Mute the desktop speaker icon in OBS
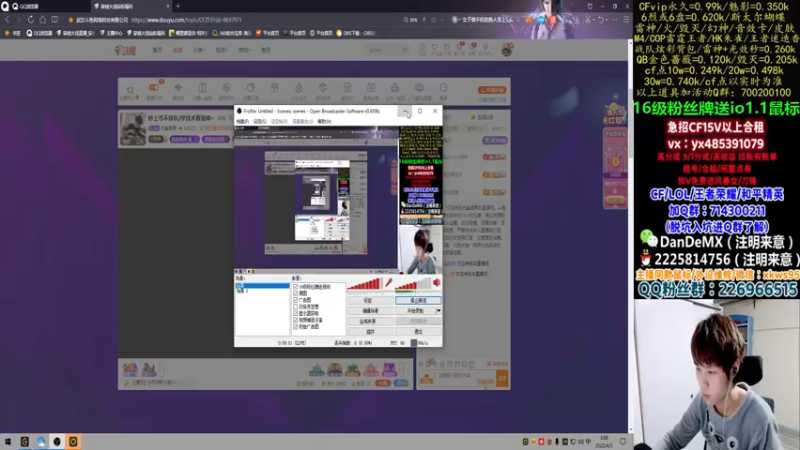This screenshot has height=450, width=800. 437,283
